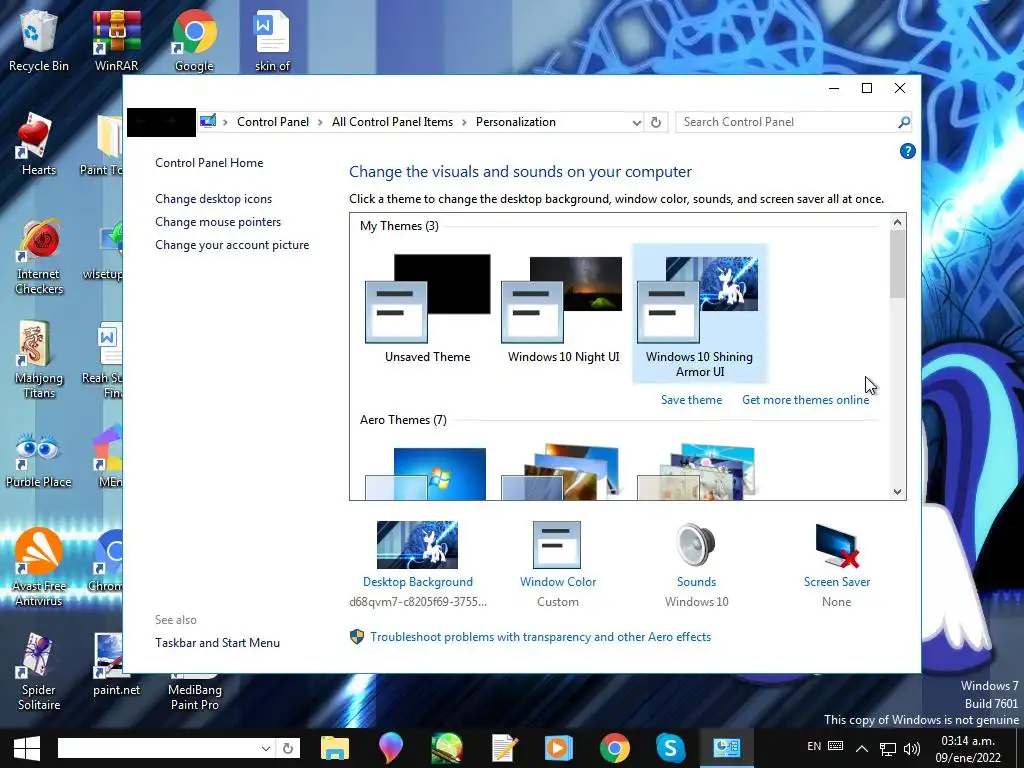Click Get more themes online link
1024x768 pixels.
(x=805, y=400)
